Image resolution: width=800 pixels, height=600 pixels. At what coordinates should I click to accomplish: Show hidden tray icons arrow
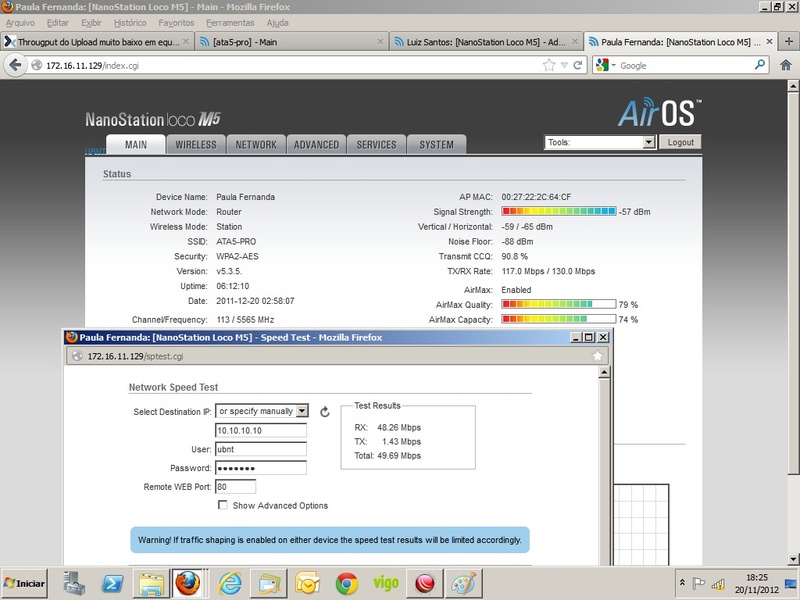(x=682, y=582)
